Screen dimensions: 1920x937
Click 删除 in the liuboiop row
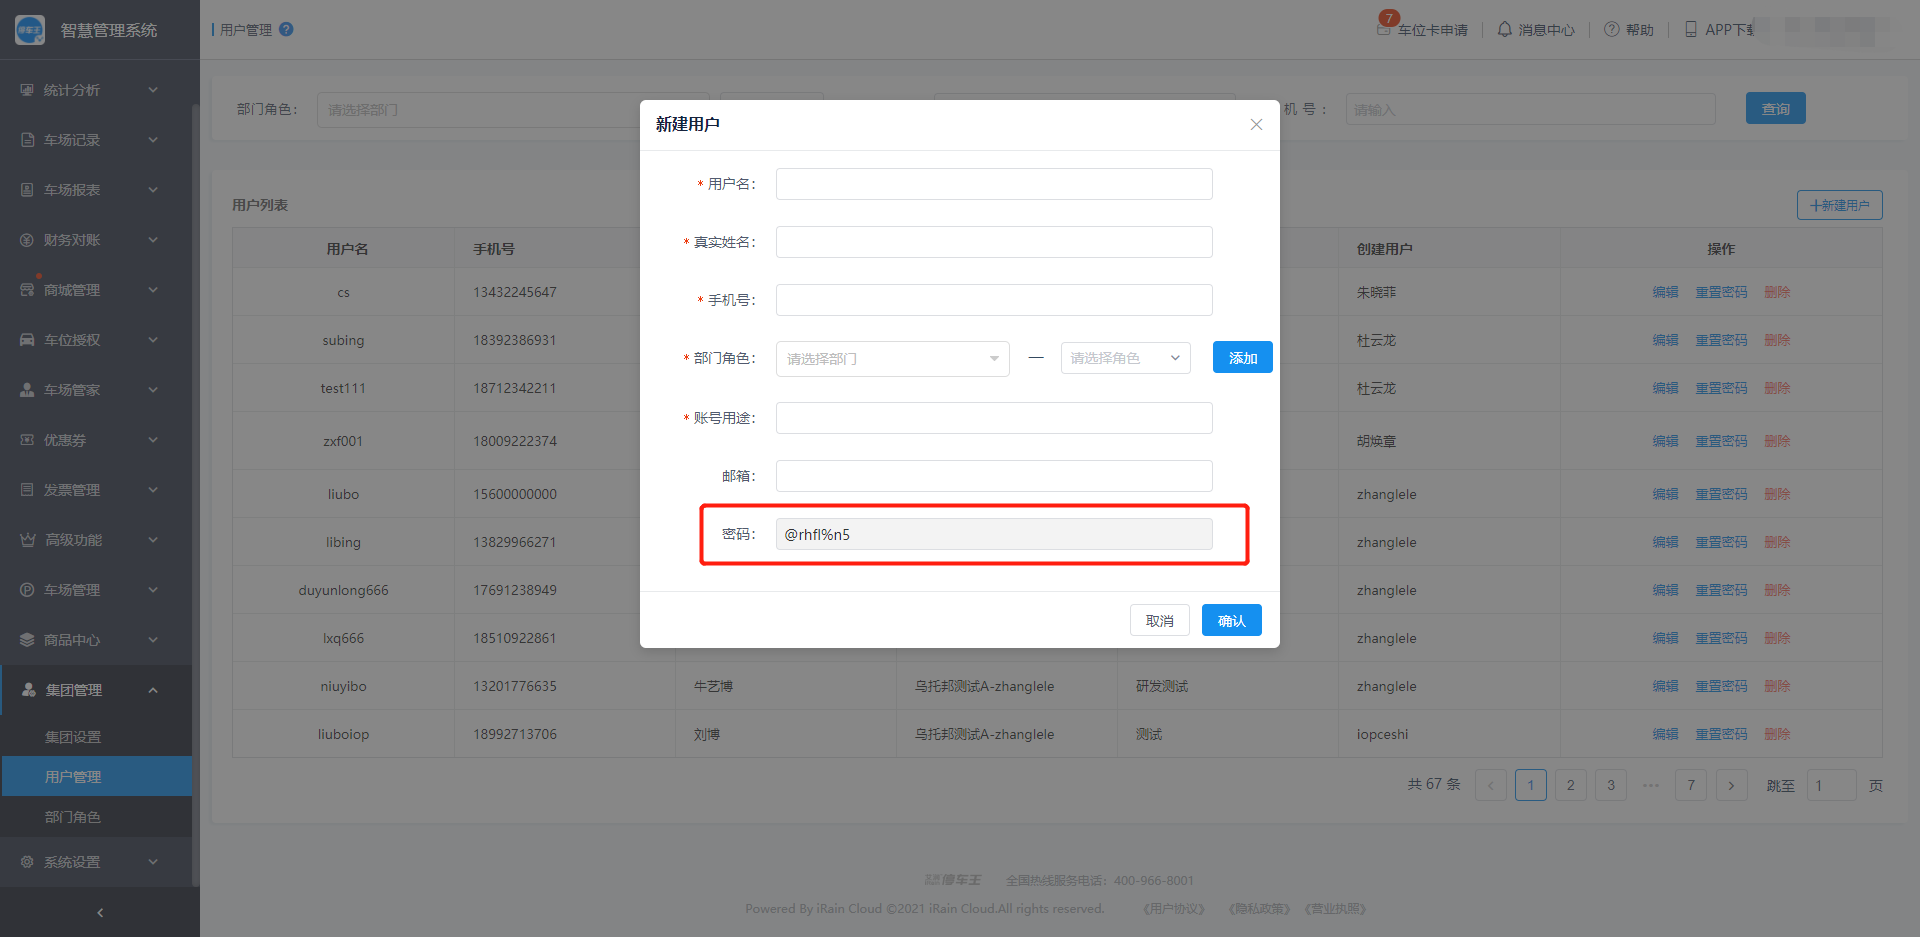pos(1777,734)
